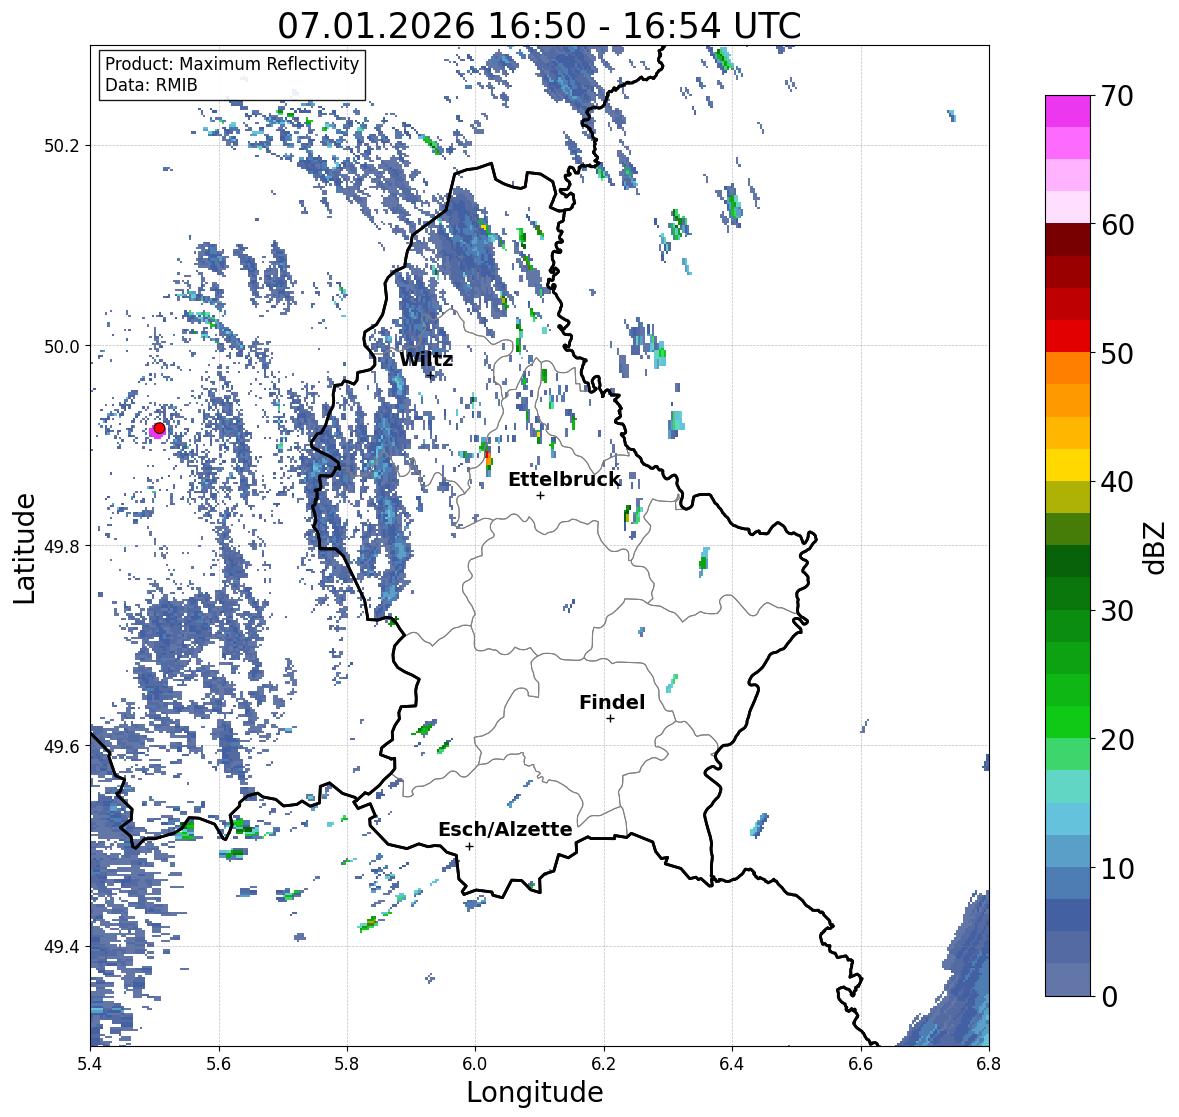The height and width of the screenshot is (1117, 1179).
Task: Click the 10 value on the colorbar
Action: pos(1117,868)
